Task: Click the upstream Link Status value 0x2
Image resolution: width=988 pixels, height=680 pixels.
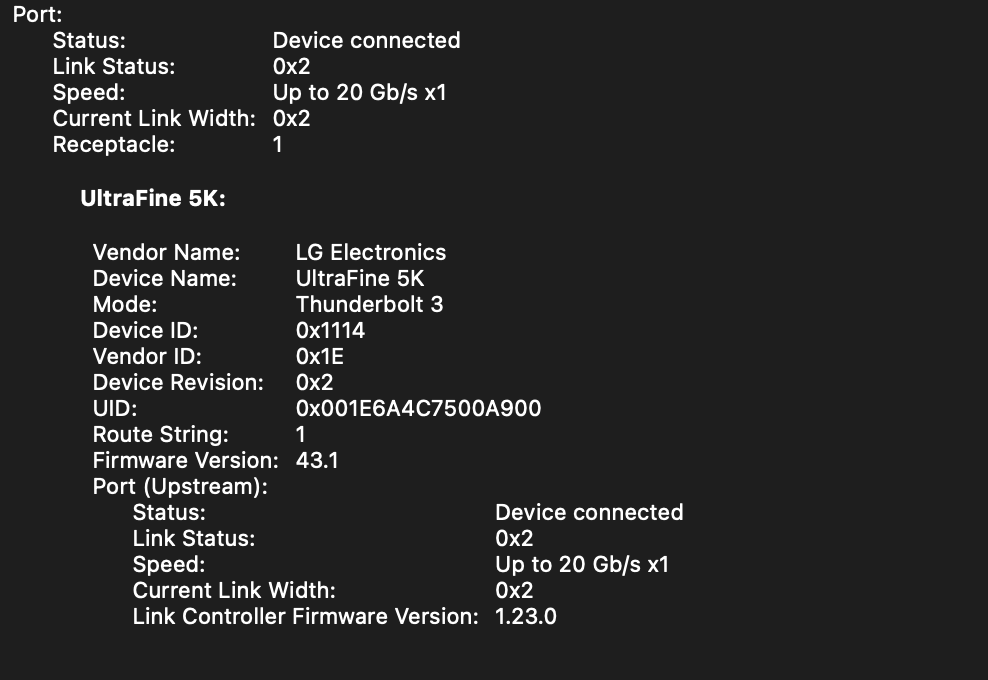Action: tap(514, 539)
